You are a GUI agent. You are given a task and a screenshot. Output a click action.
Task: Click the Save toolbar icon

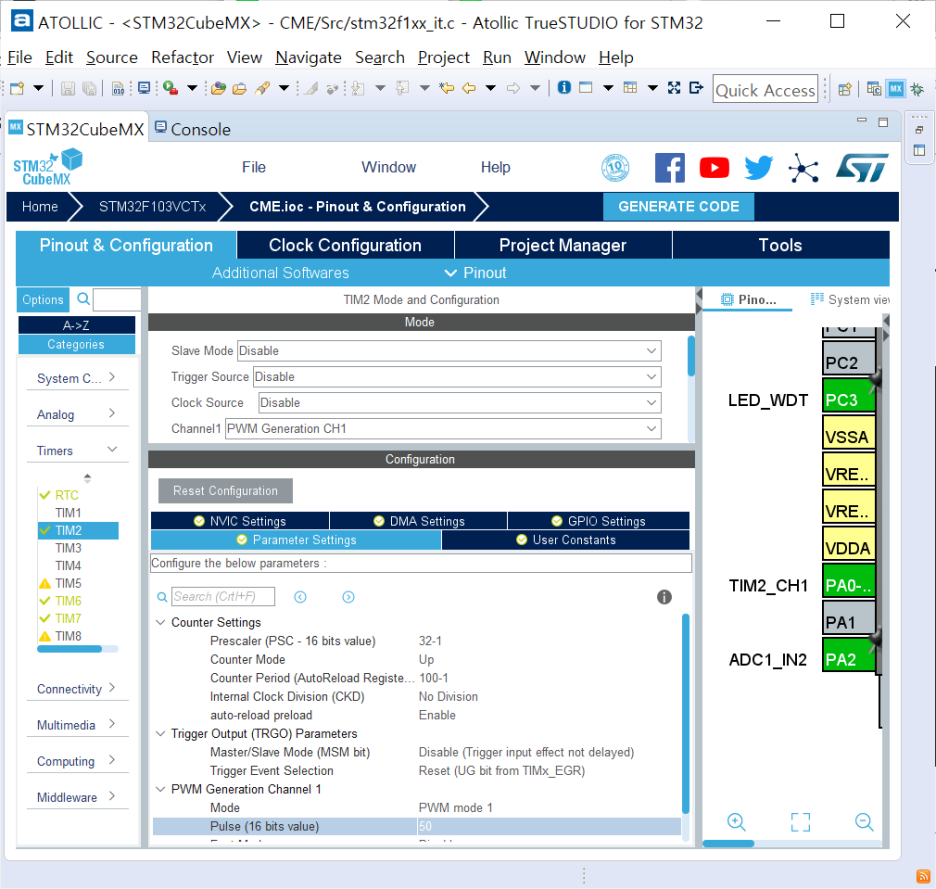[x=67, y=88]
